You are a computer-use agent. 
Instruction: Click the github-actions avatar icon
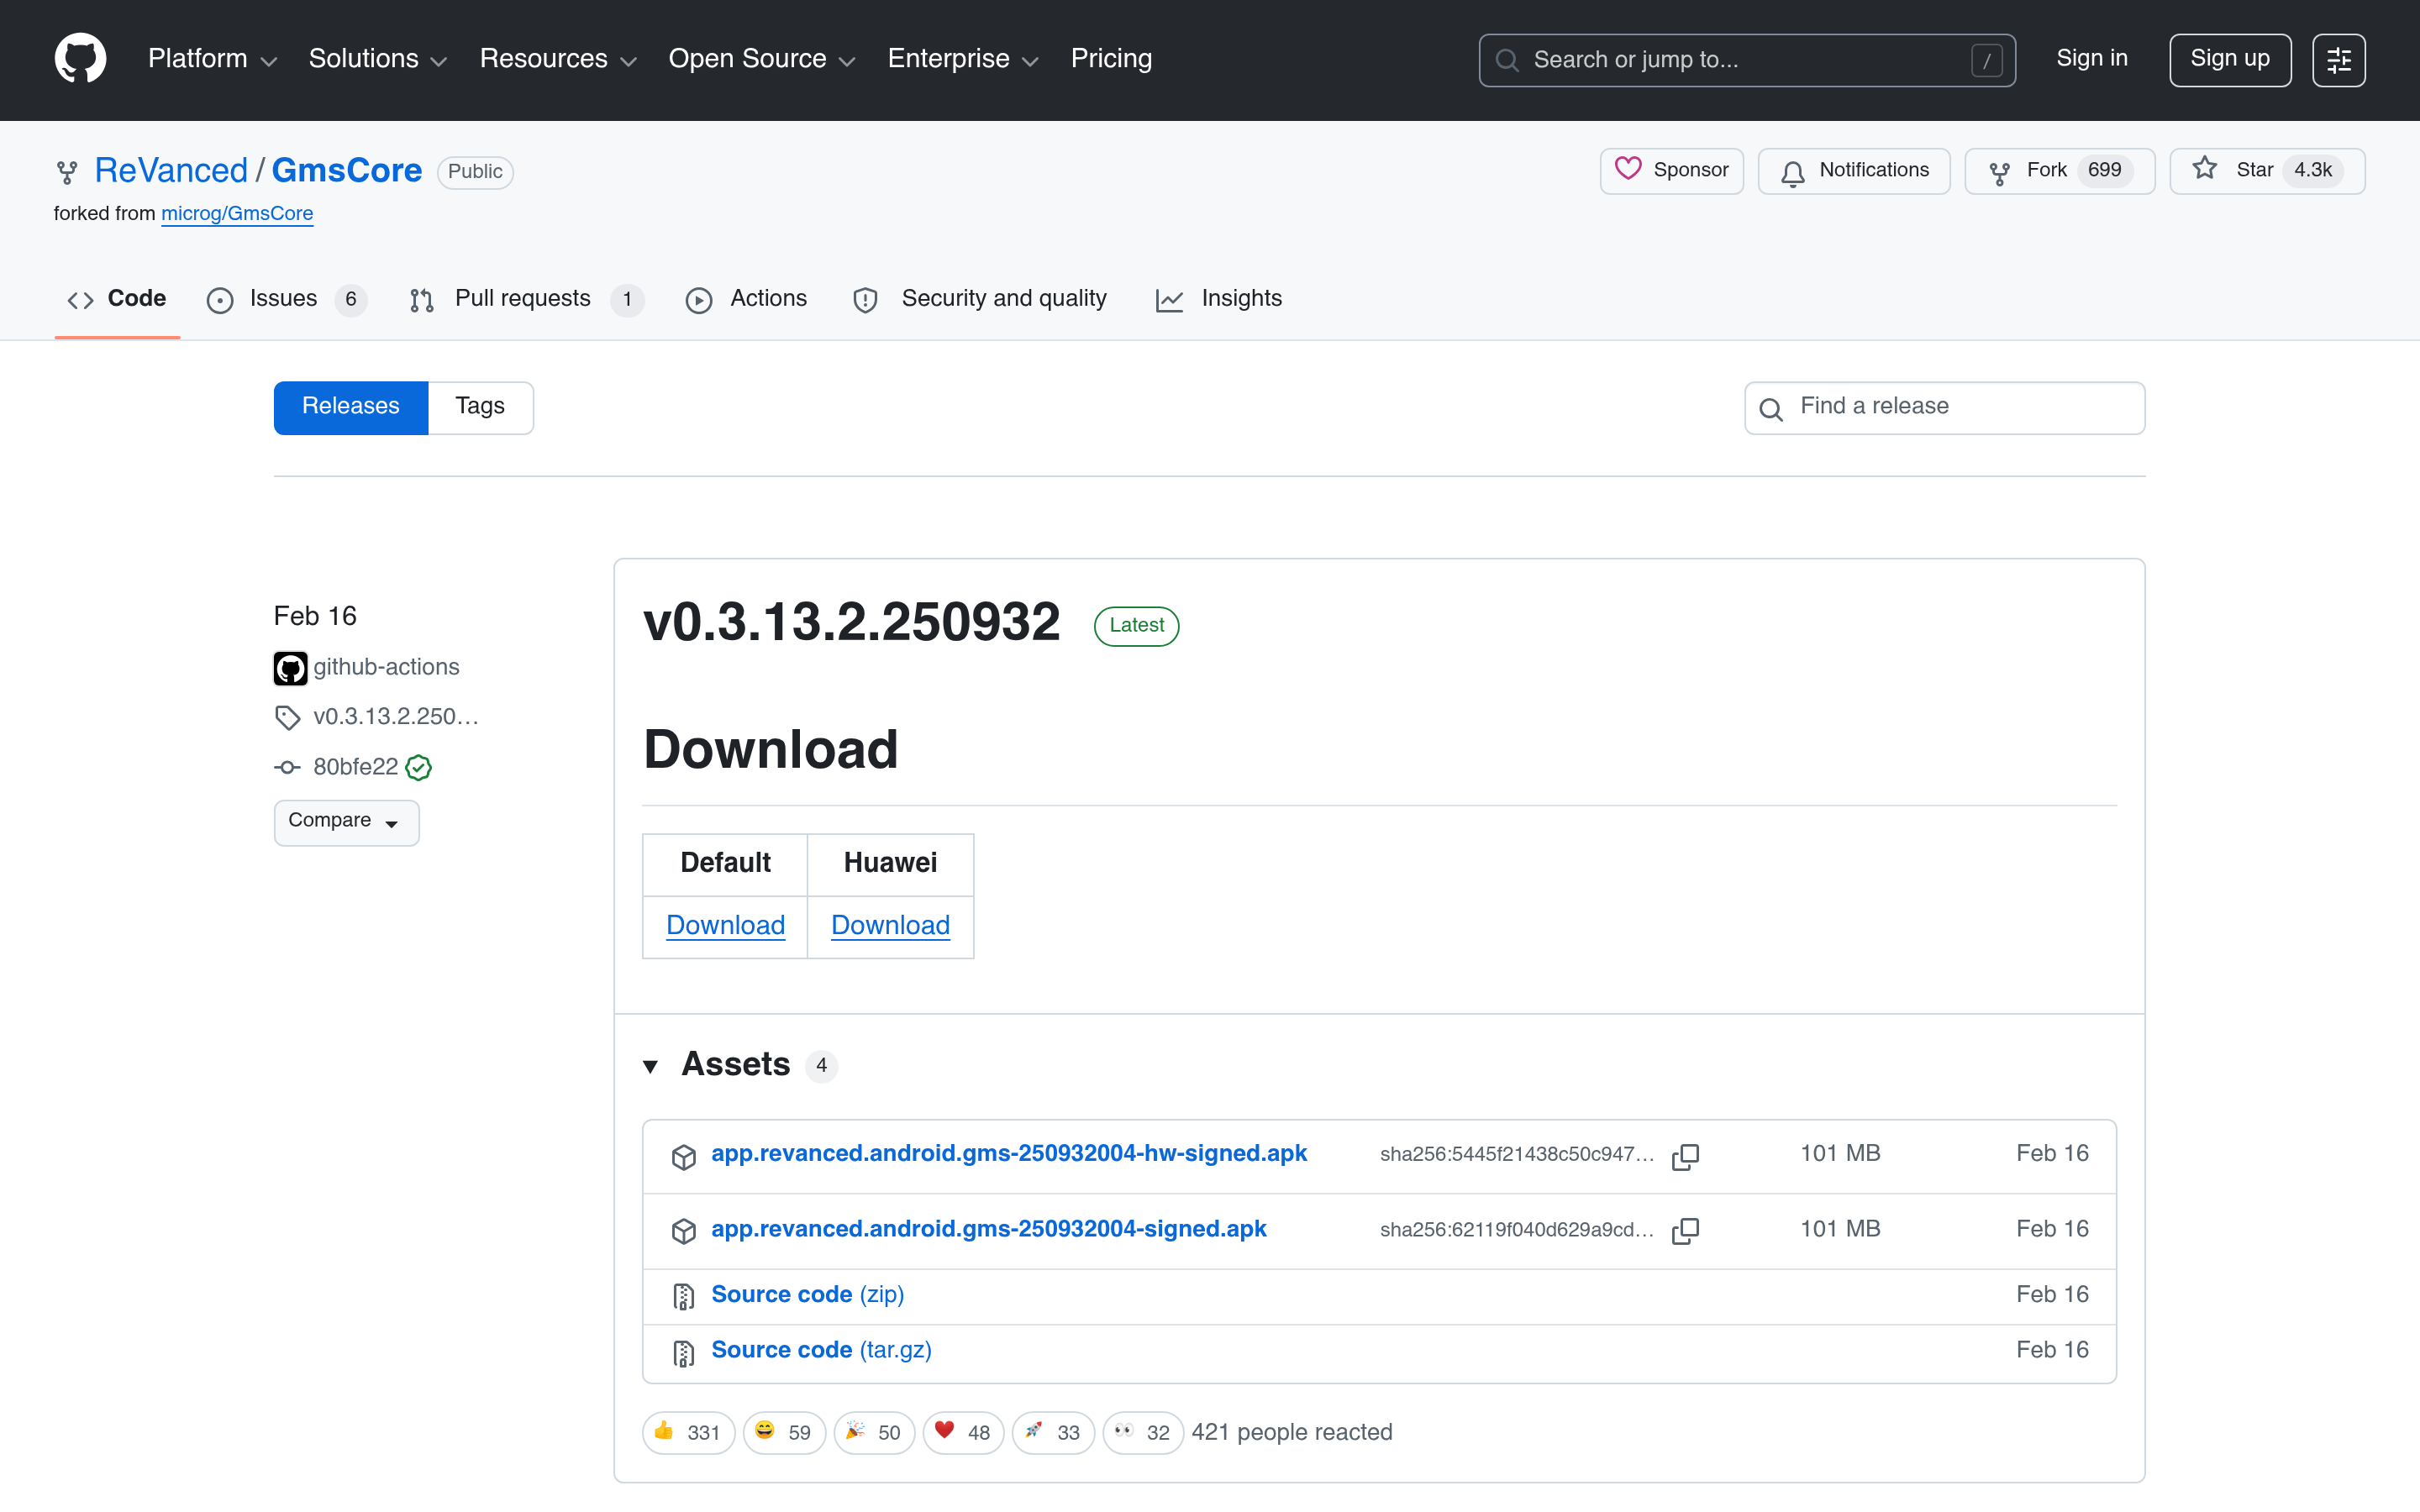pyautogui.click(x=291, y=668)
